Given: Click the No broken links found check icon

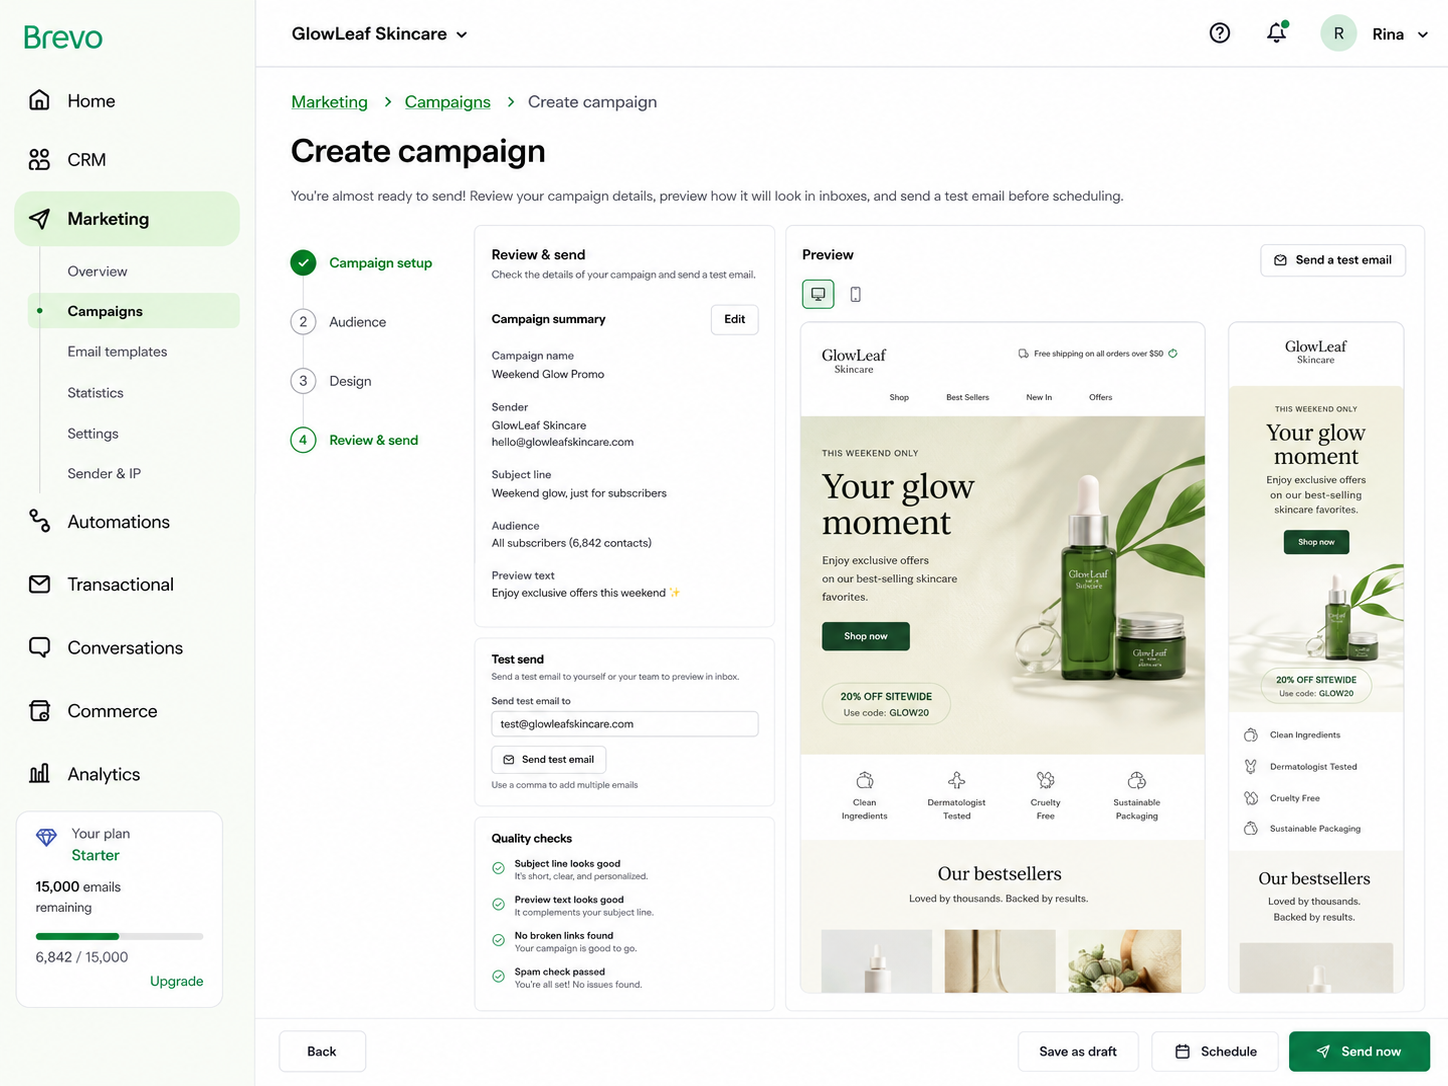Looking at the screenshot, I should point(498,940).
